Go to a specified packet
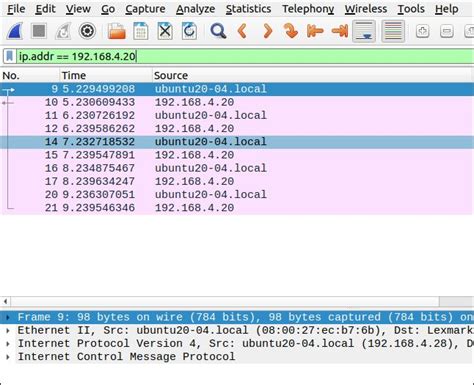The width and height of the screenshot is (474, 385). click(291, 31)
